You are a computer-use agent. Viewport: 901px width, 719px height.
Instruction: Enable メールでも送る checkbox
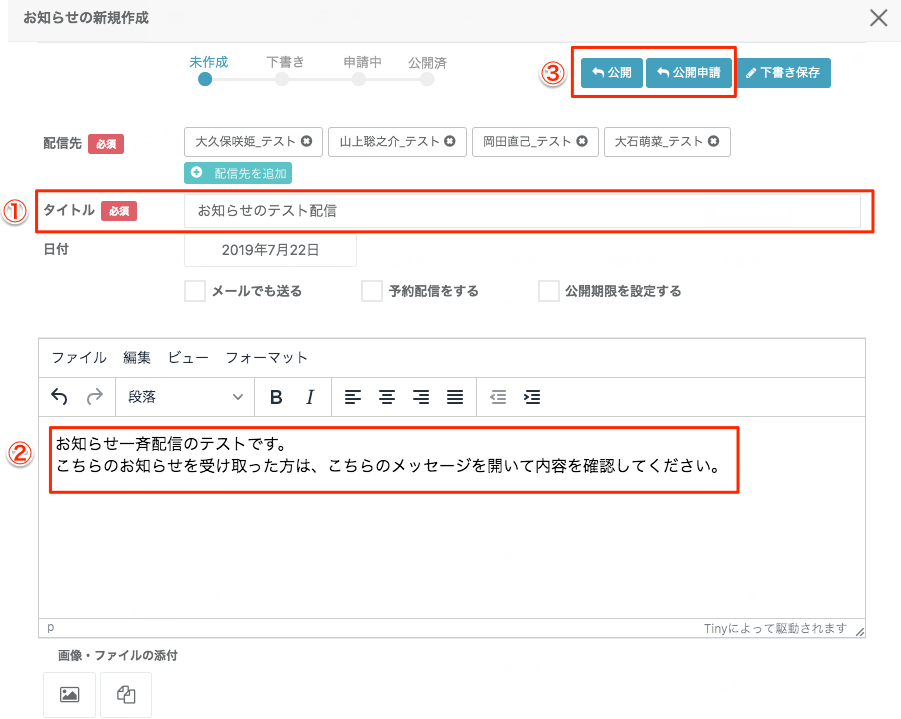195,291
